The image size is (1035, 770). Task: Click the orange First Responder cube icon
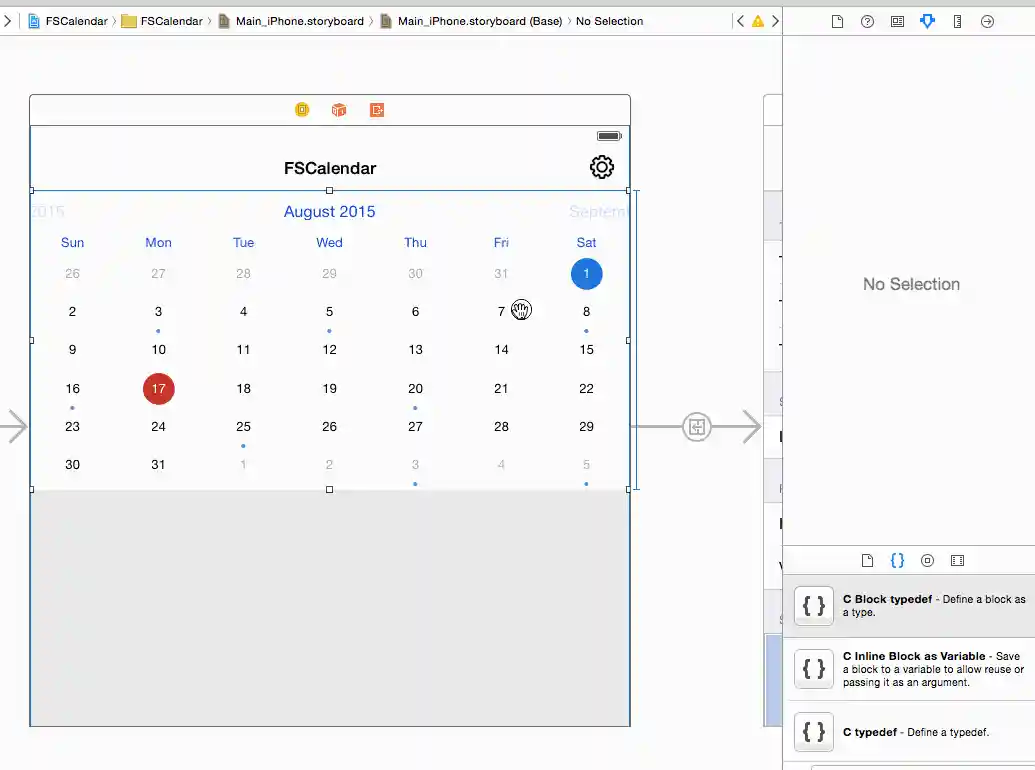(x=339, y=110)
